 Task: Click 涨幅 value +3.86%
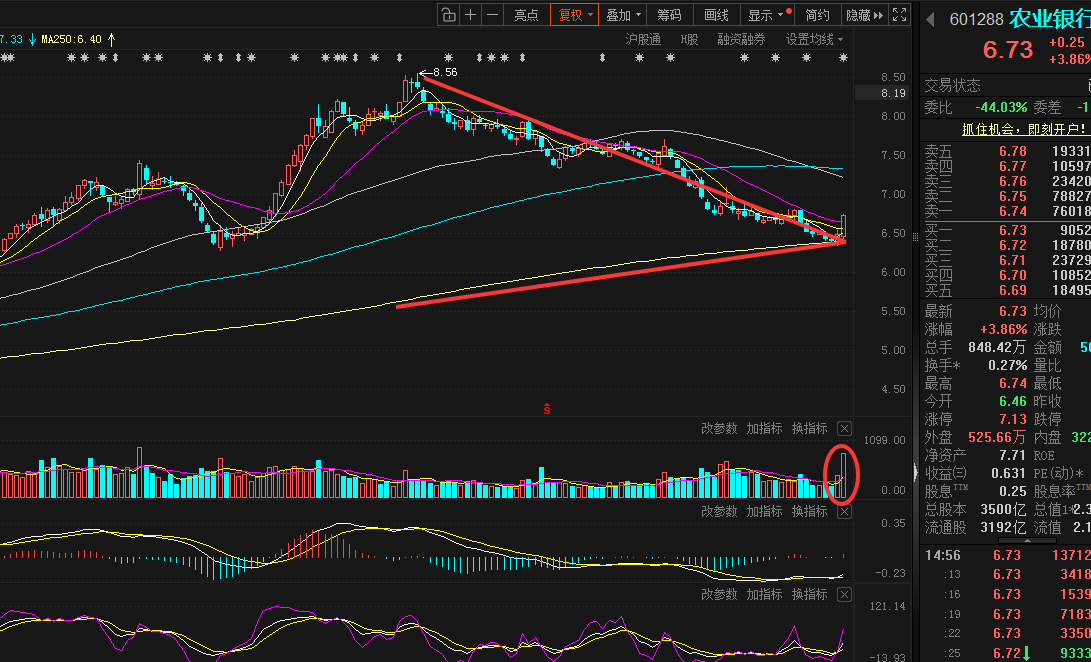coord(1003,329)
